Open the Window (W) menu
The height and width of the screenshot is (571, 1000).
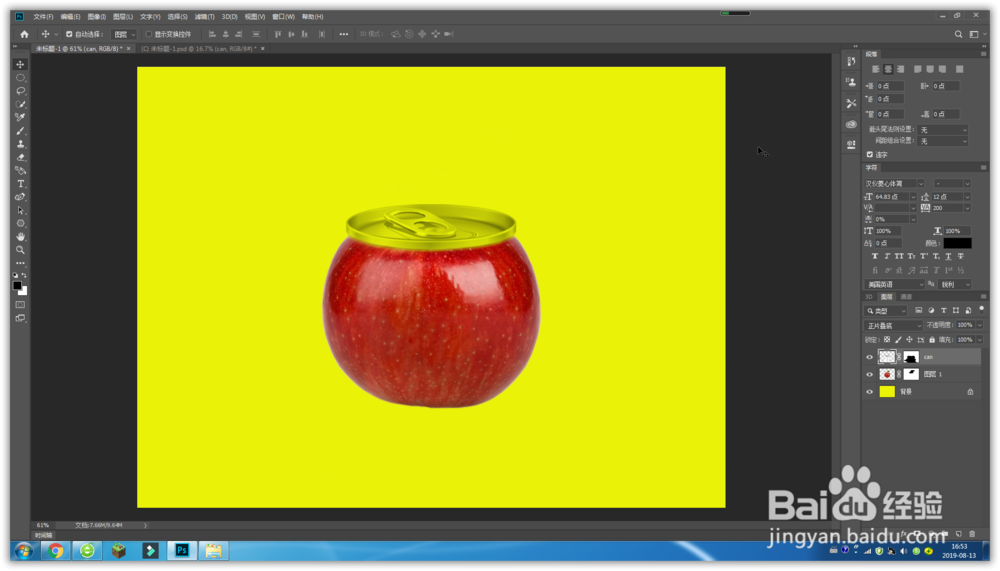pyautogui.click(x=283, y=17)
